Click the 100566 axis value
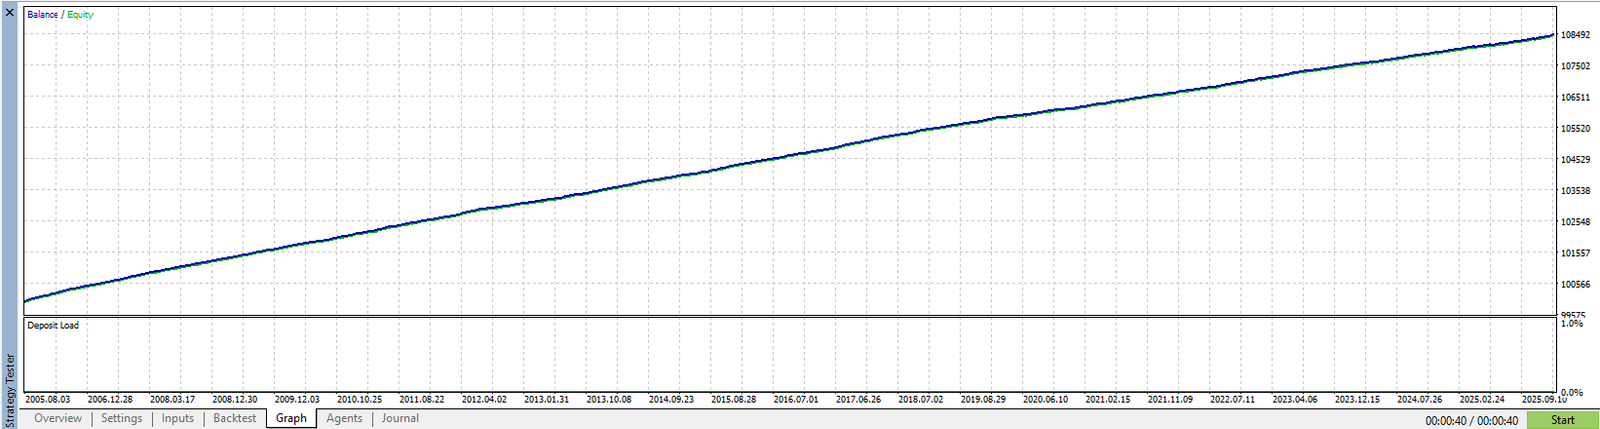 (1575, 285)
